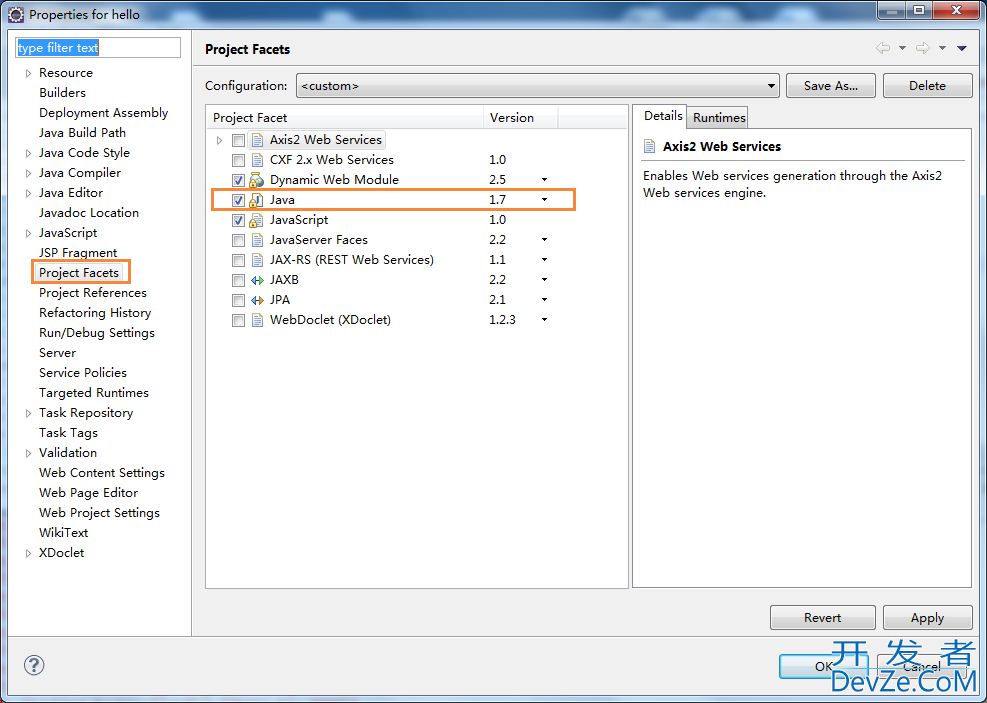Click the Delete configuration button

pos(927,86)
